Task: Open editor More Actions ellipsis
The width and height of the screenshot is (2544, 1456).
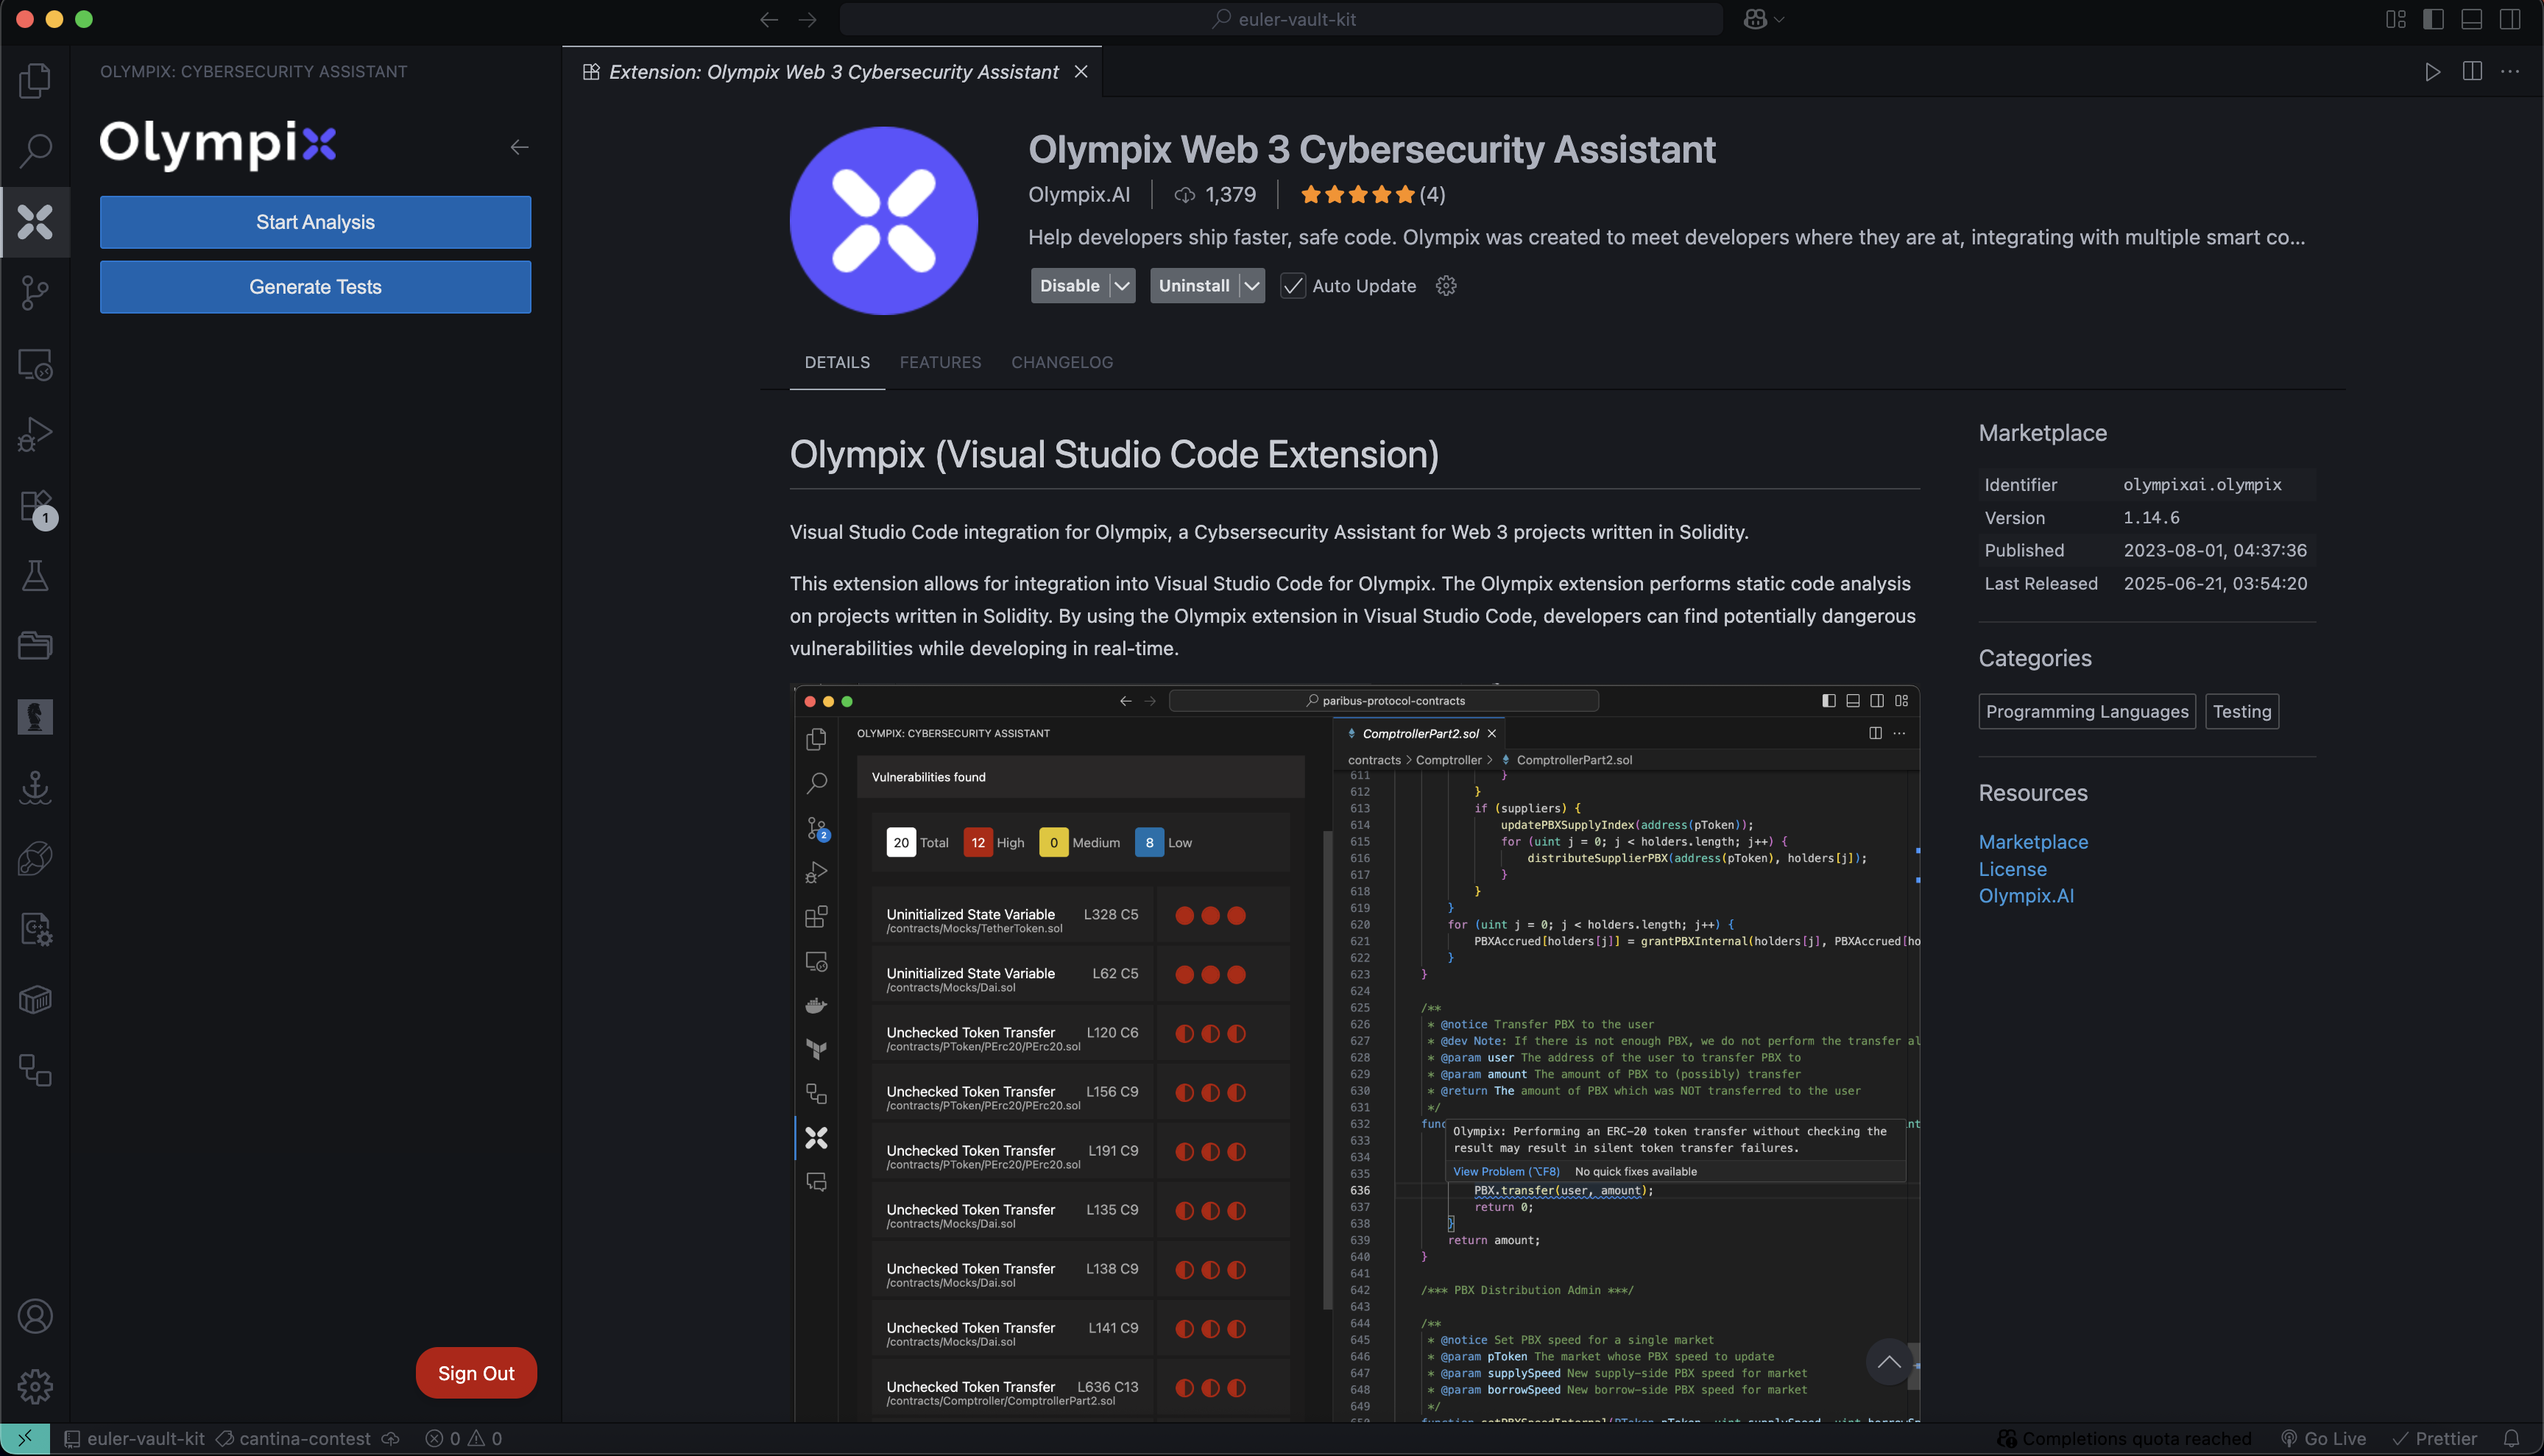Action: 2510,72
